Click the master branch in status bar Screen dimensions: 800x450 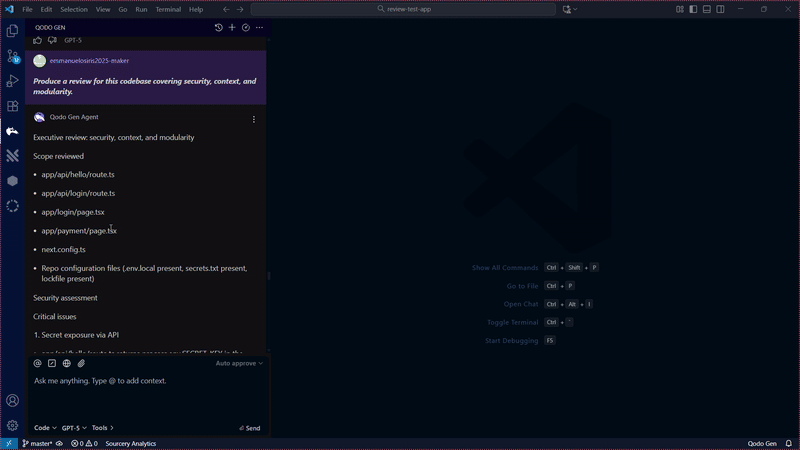[38, 443]
